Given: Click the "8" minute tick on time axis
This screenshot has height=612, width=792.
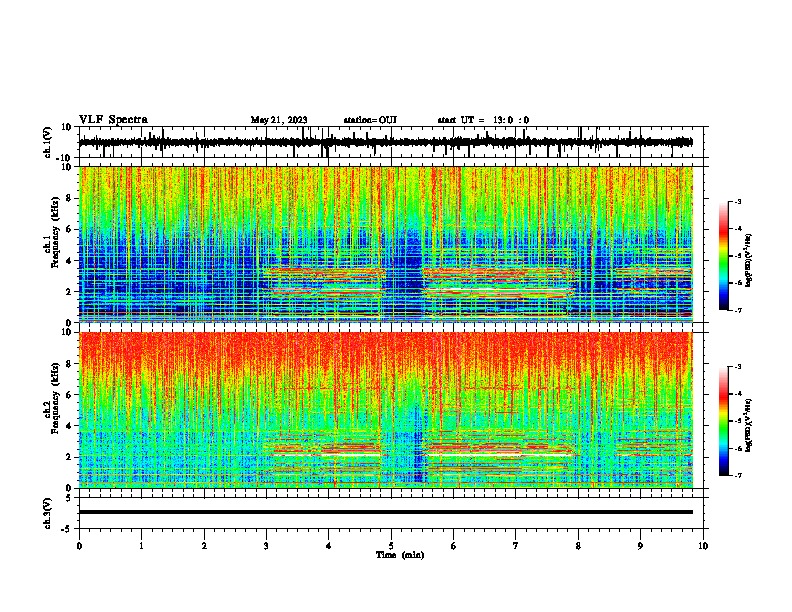Looking at the screenshot, I should click(x=578, y=546).
